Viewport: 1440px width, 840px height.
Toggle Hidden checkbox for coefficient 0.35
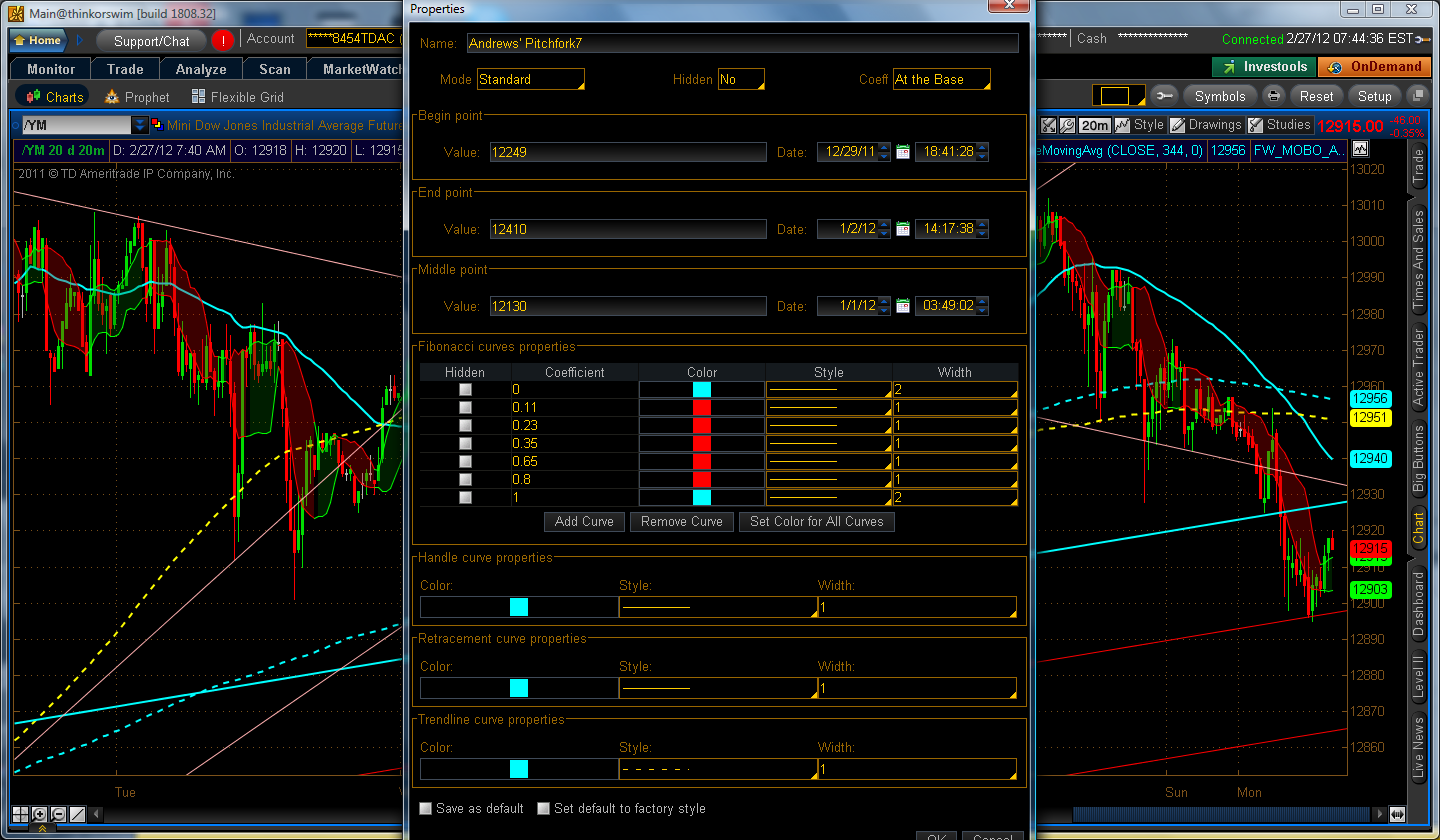(x=465, y=443)
